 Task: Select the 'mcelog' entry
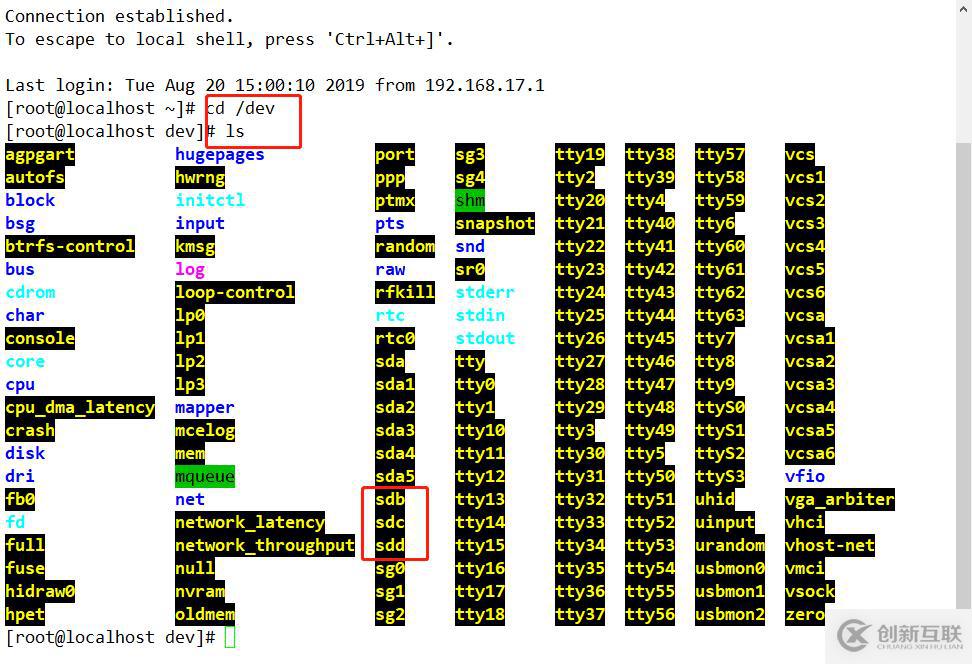205,430
